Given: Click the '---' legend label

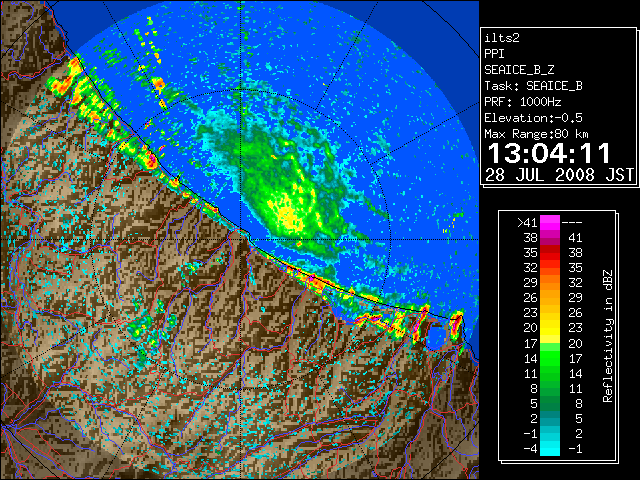Looking at the screenshot, I should tap(572, 222).
